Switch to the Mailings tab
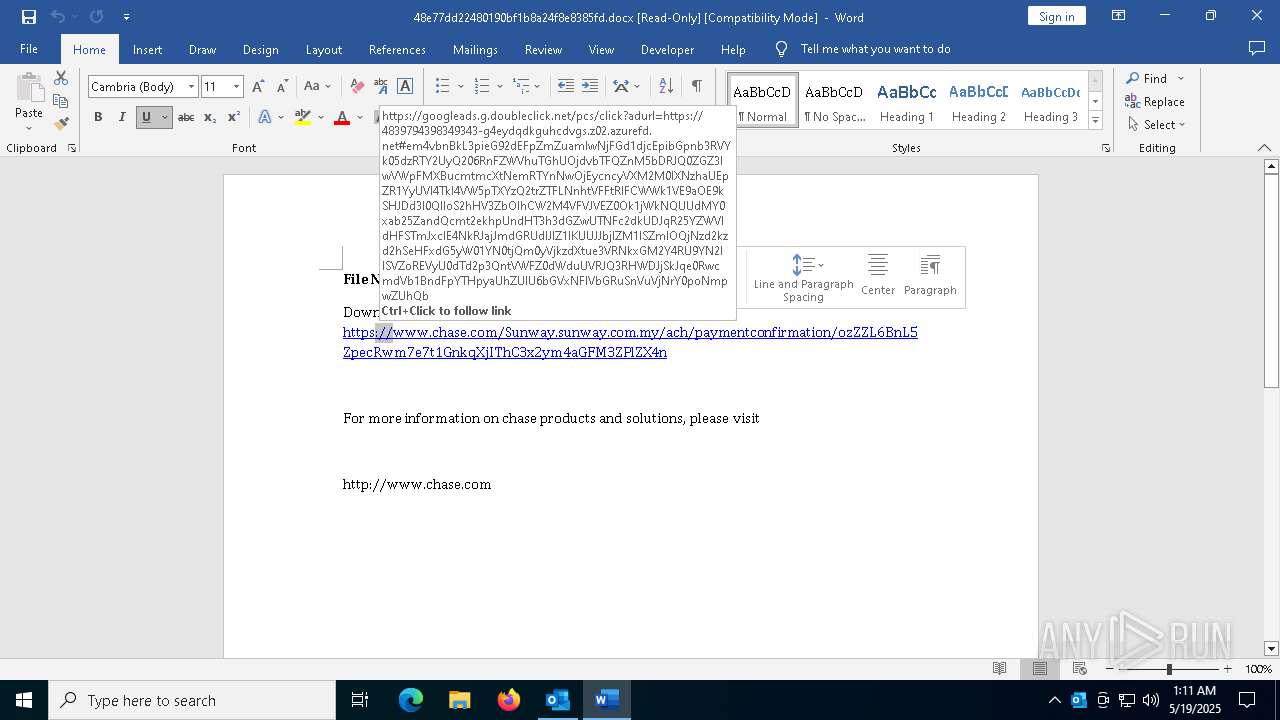The height and width of the screenshot is (720, 1280). click(x=475, y=49)
